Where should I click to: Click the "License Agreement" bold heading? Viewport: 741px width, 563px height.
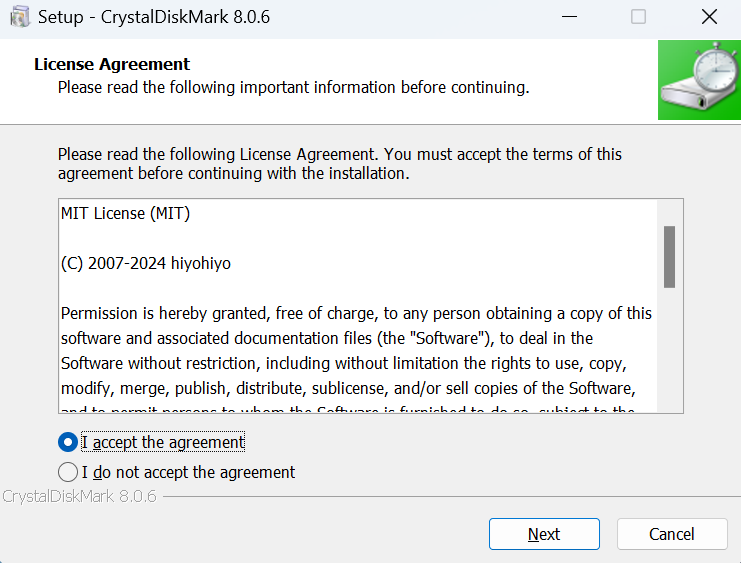[112, 64]
